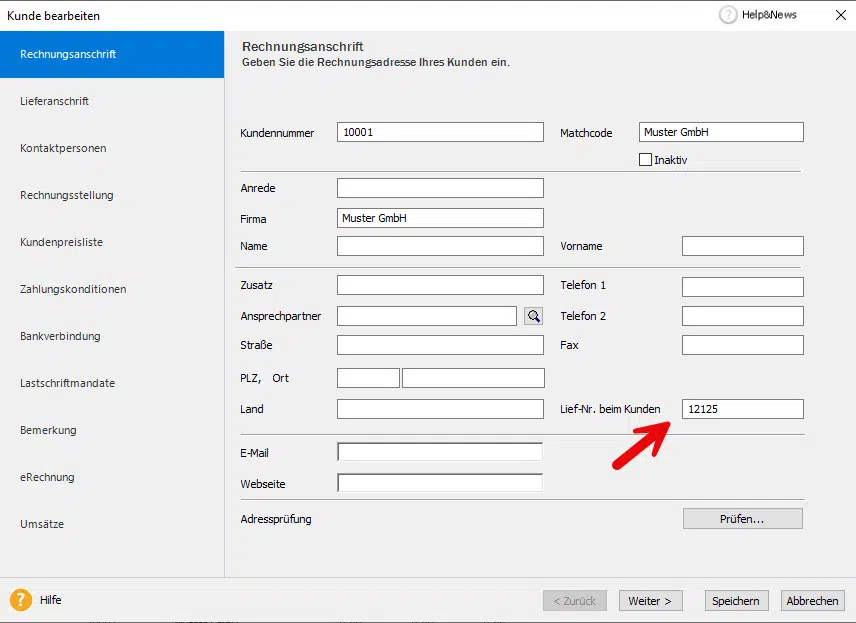Switch to the eRechnung section

point(47,477)
